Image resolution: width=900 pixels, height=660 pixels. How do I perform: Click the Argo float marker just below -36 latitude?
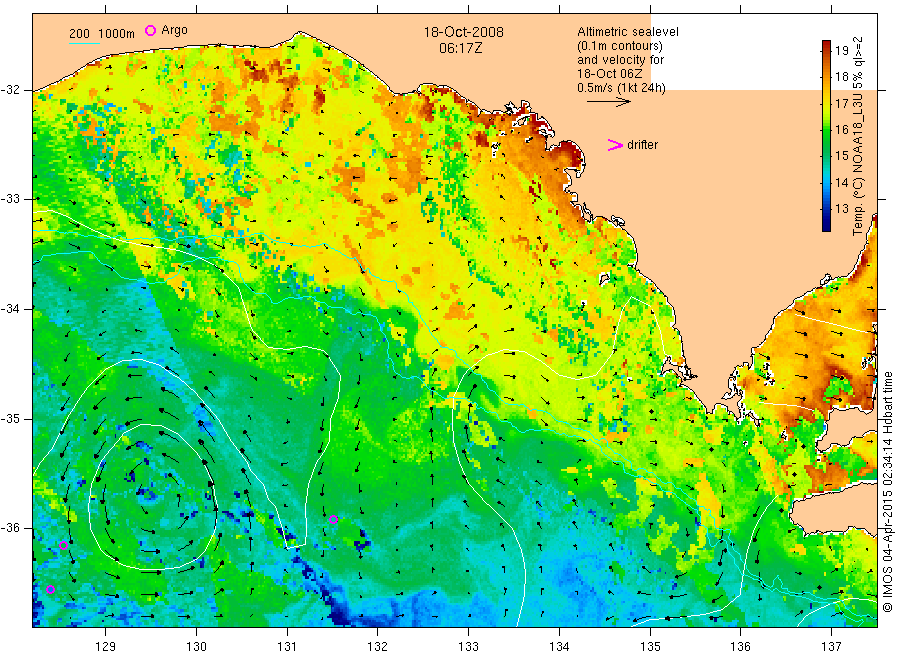coord(64,545)
